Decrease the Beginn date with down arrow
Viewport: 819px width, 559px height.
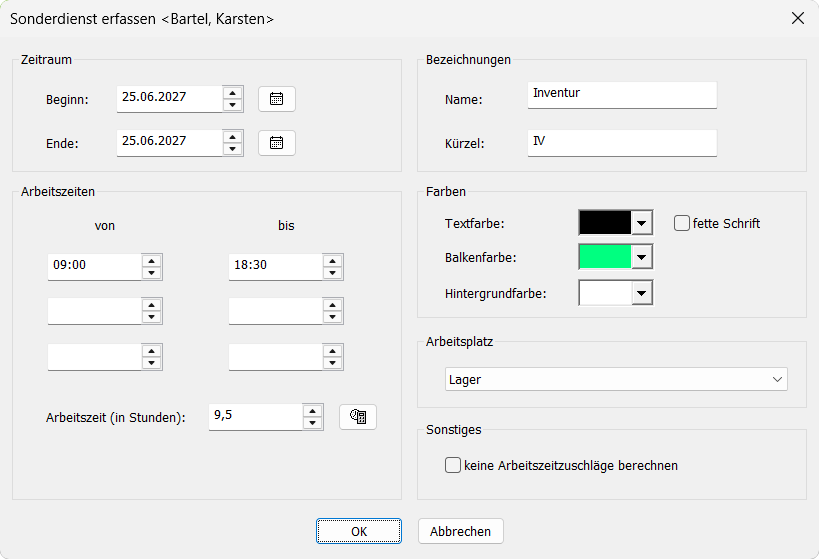click(232, 105)
